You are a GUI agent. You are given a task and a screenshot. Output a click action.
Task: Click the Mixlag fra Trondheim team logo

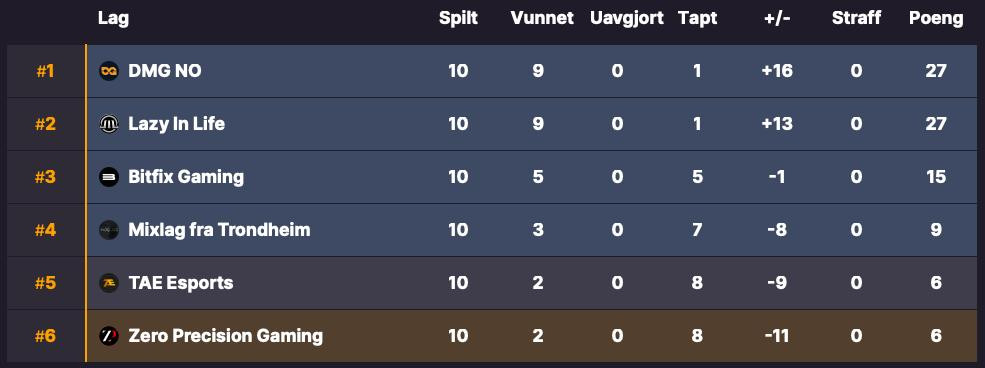pyautogui.click(x=109, y=230)
